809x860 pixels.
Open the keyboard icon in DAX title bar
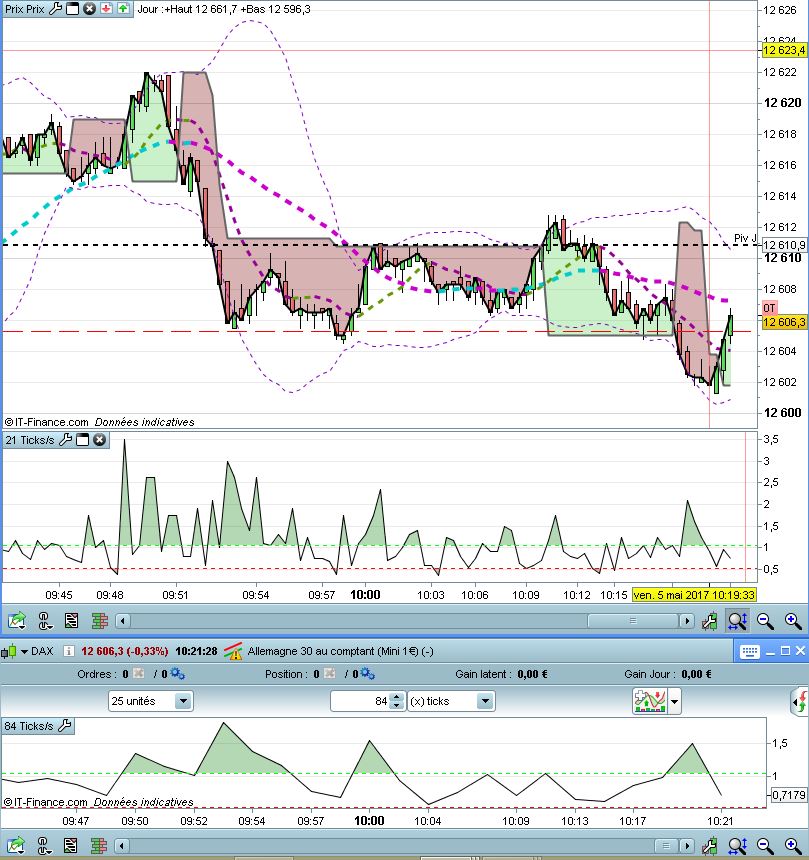point(749,651)
